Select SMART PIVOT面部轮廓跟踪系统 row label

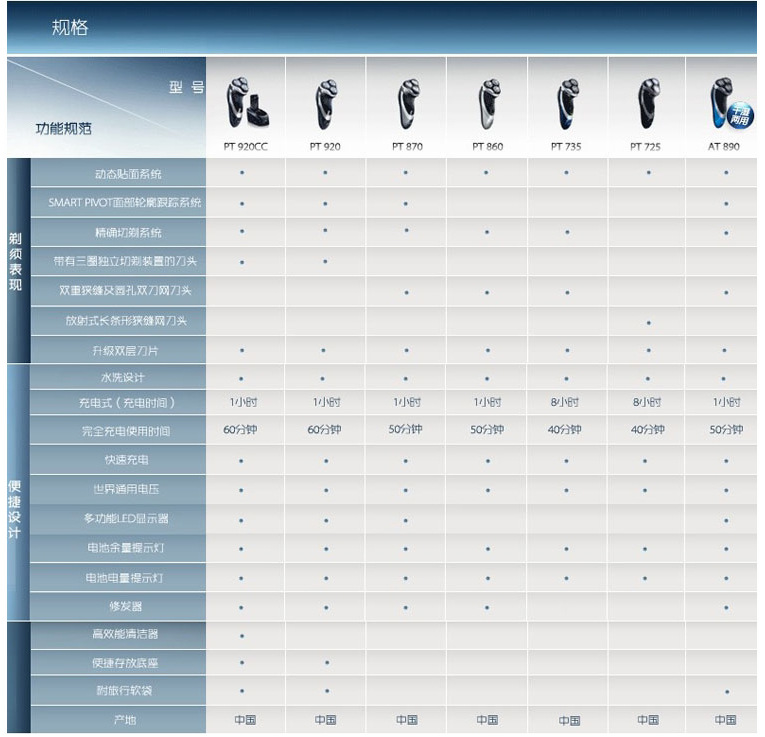tap(125, 202)
